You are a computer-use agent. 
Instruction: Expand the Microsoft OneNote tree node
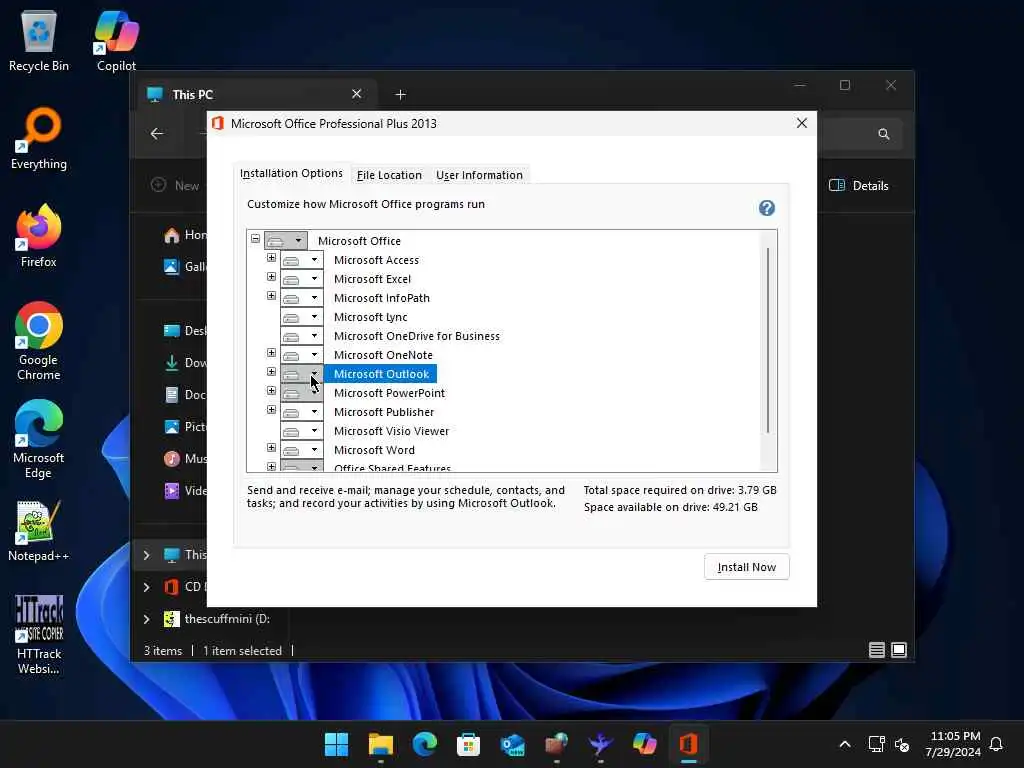(272, 353)
